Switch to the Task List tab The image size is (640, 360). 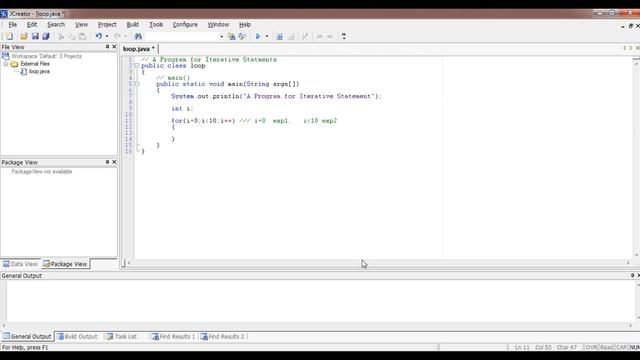pyautogui.click(x=122, y=337)
